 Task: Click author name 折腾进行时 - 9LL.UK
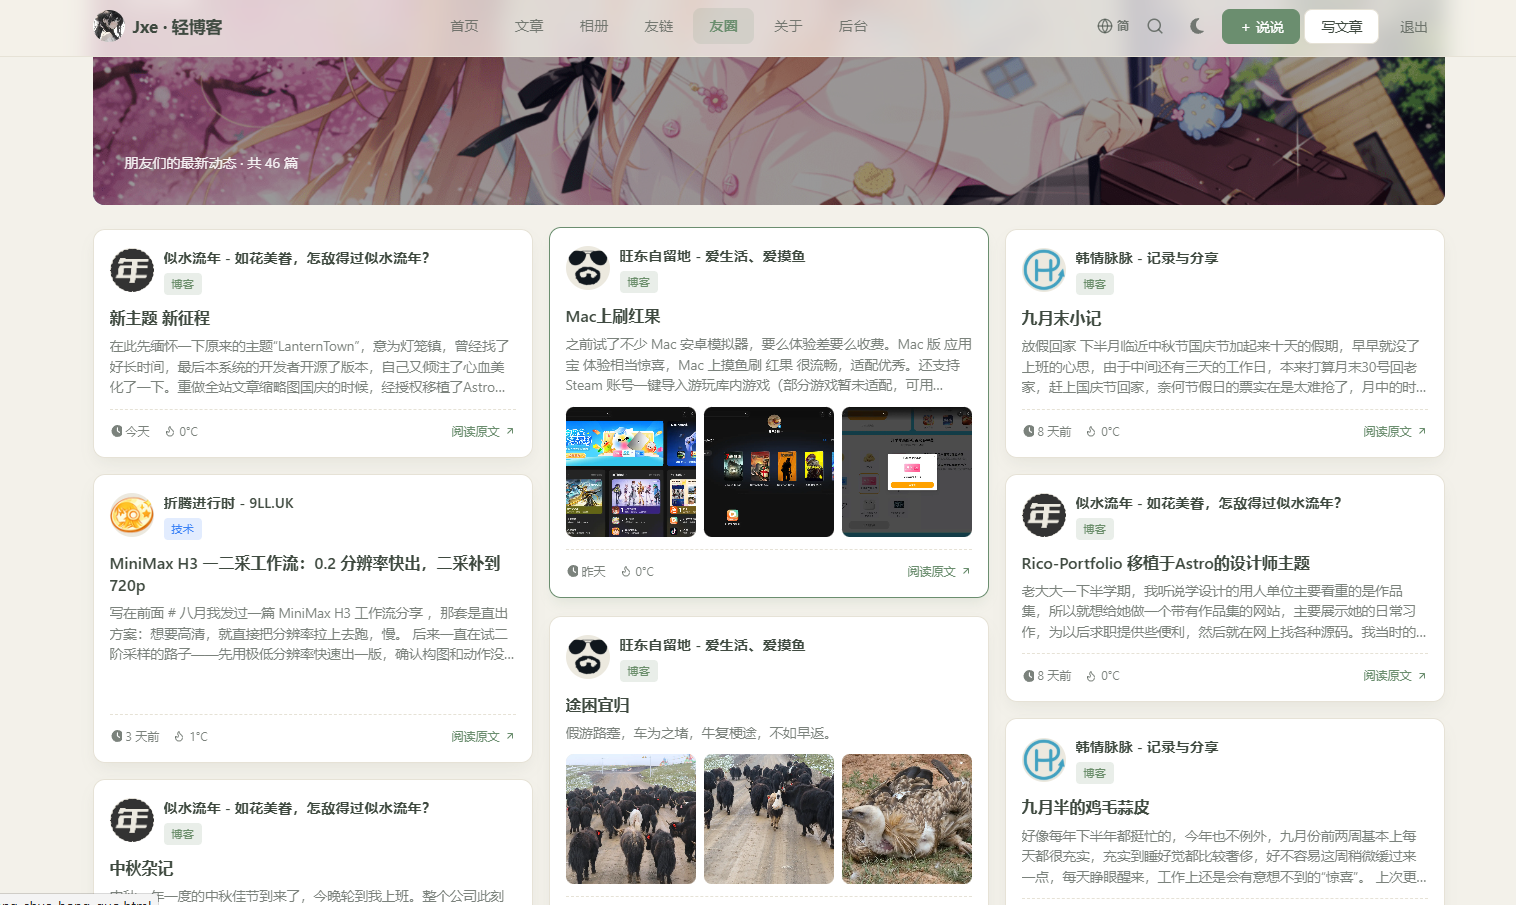tap(229, 503)
